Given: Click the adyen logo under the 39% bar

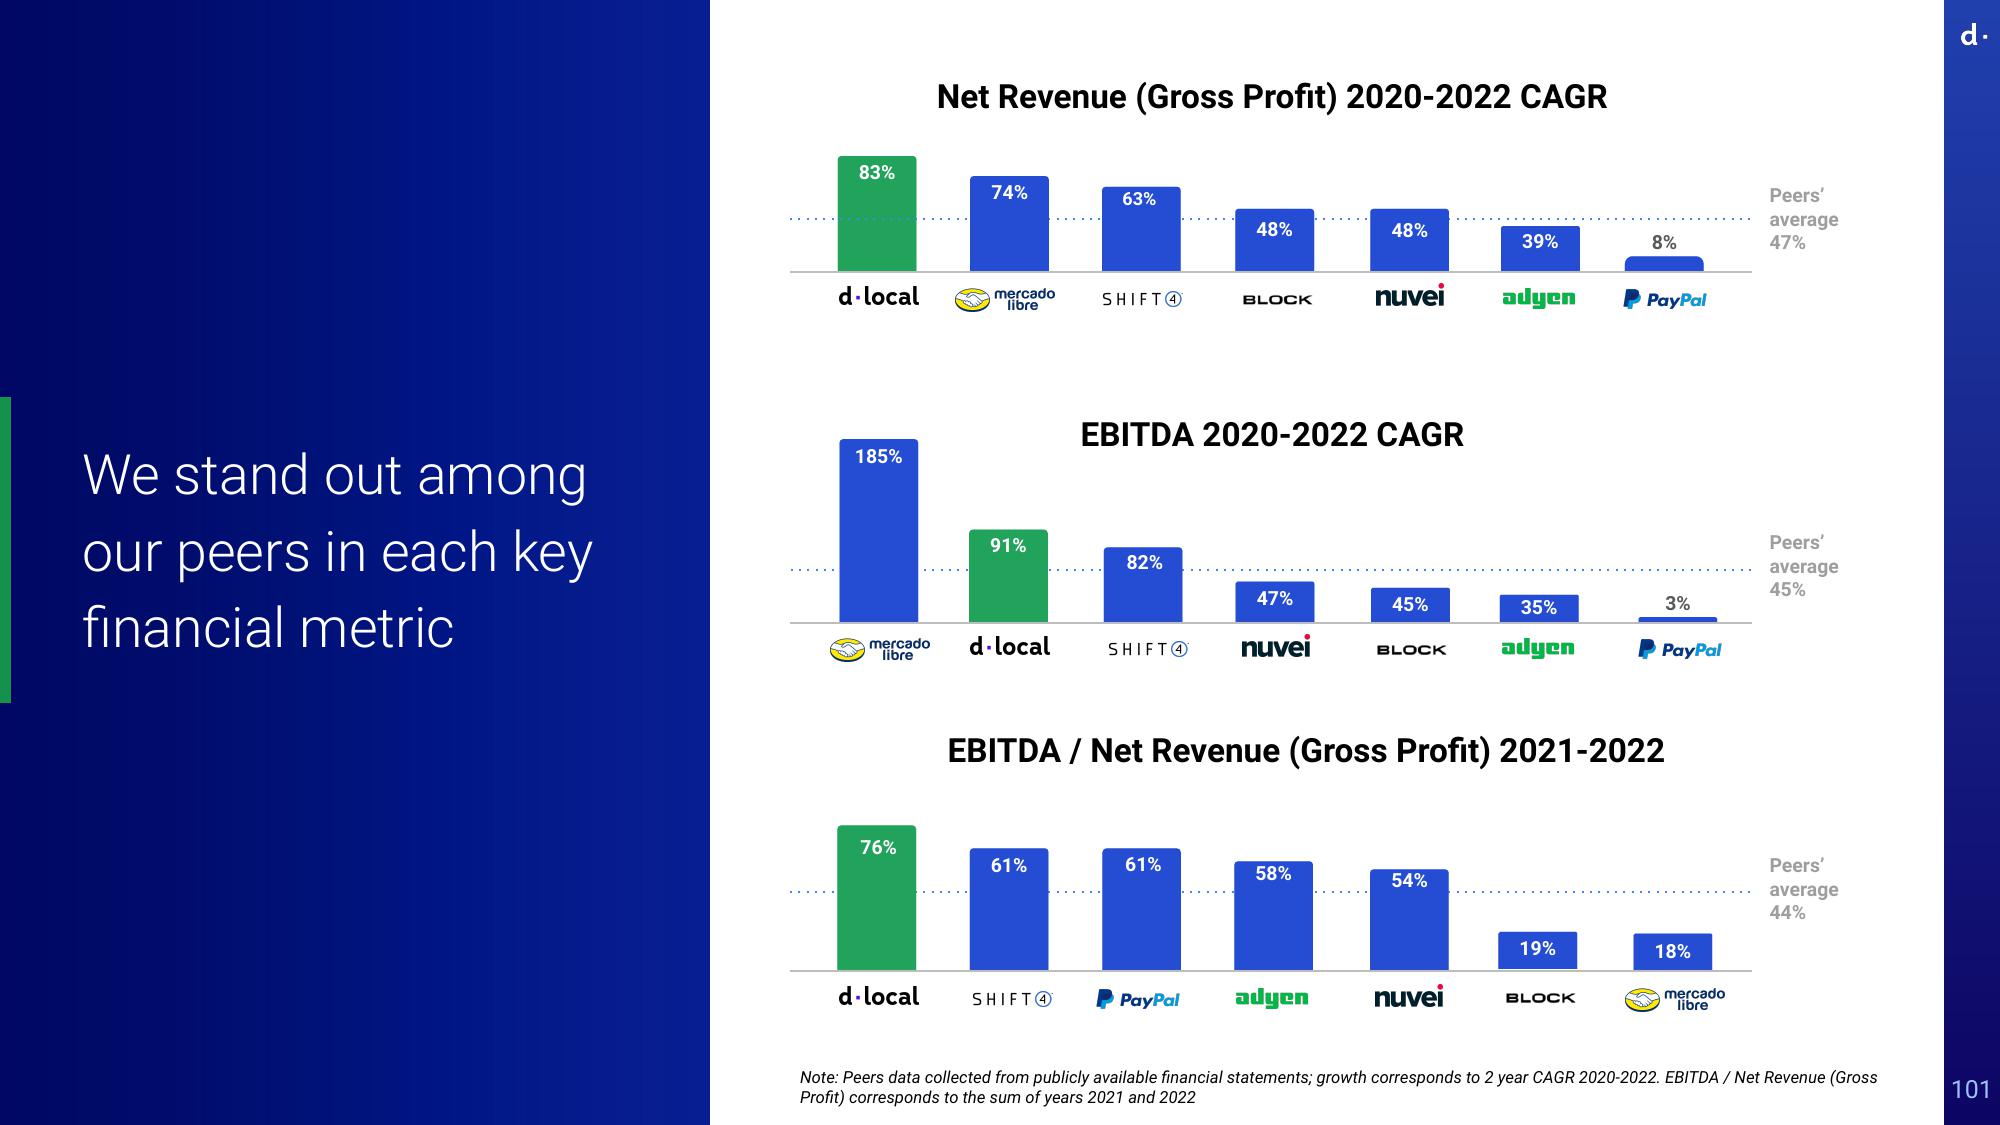Looking at the screenshot, I should coord(1539,298).
